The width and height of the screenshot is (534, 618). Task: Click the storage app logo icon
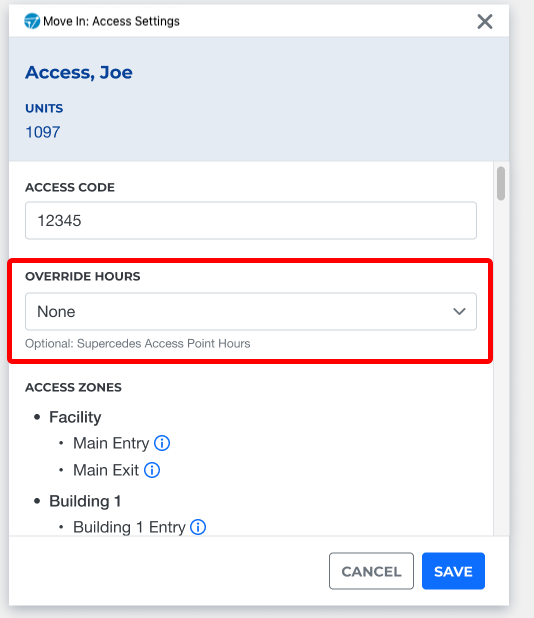coord(32,21)
